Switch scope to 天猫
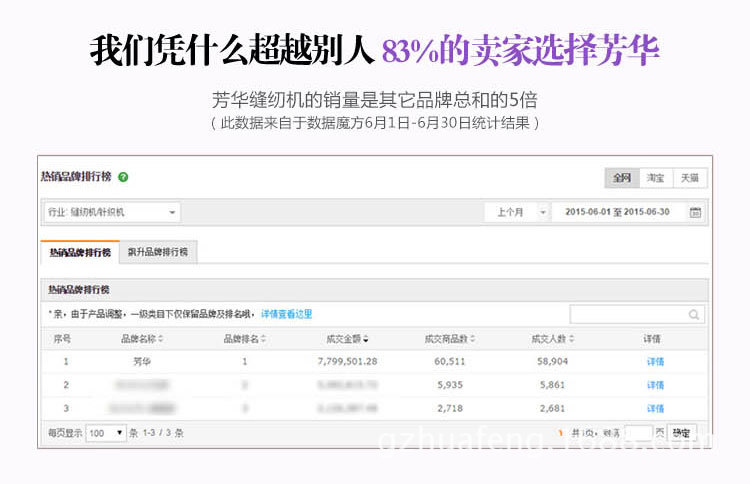Viewport: 750px width, 484px height. (x=690, y=178)
